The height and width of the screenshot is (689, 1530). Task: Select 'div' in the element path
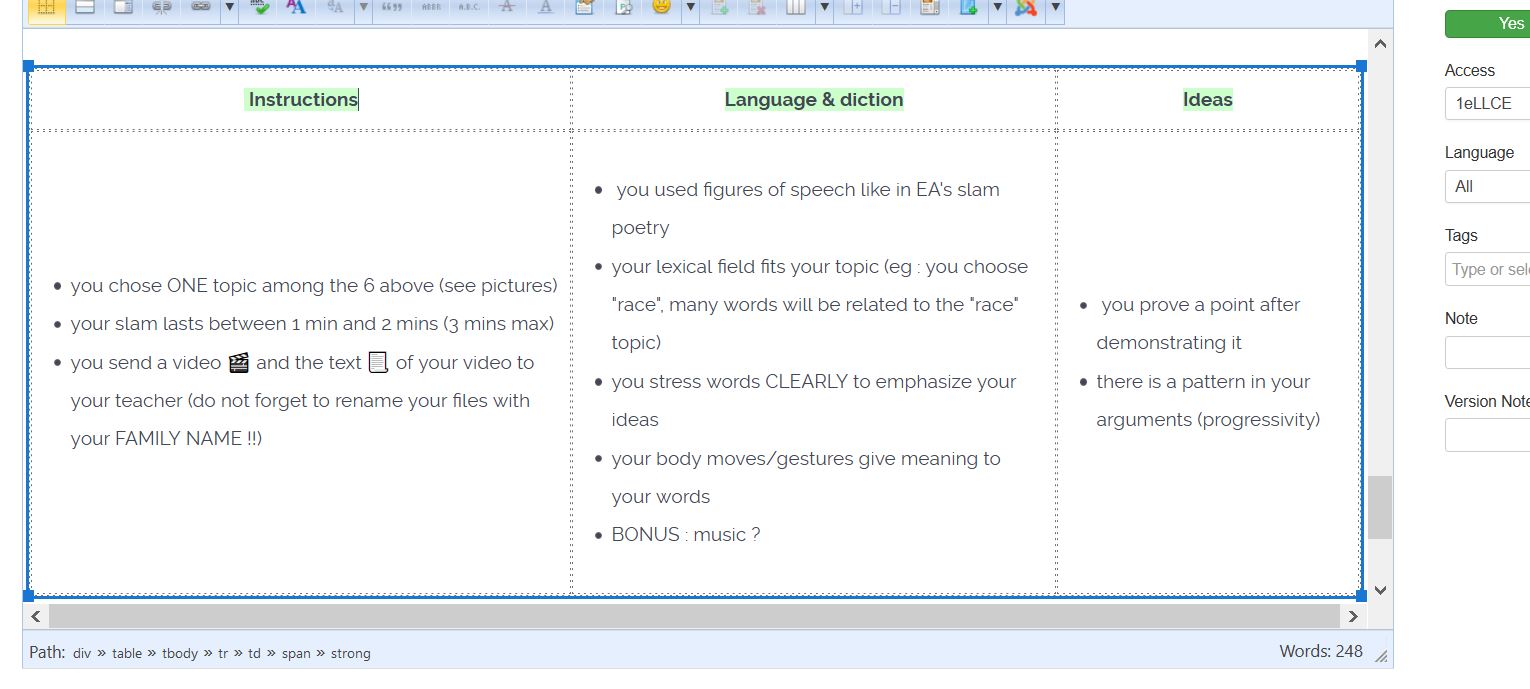(82, 653)
